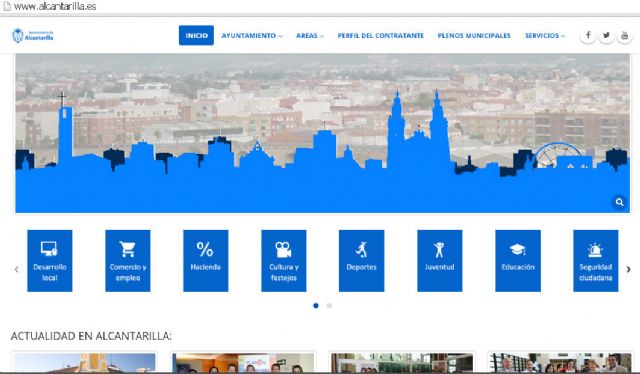
Task: Open the Desarrollo local tile
Action: (50, 261)
